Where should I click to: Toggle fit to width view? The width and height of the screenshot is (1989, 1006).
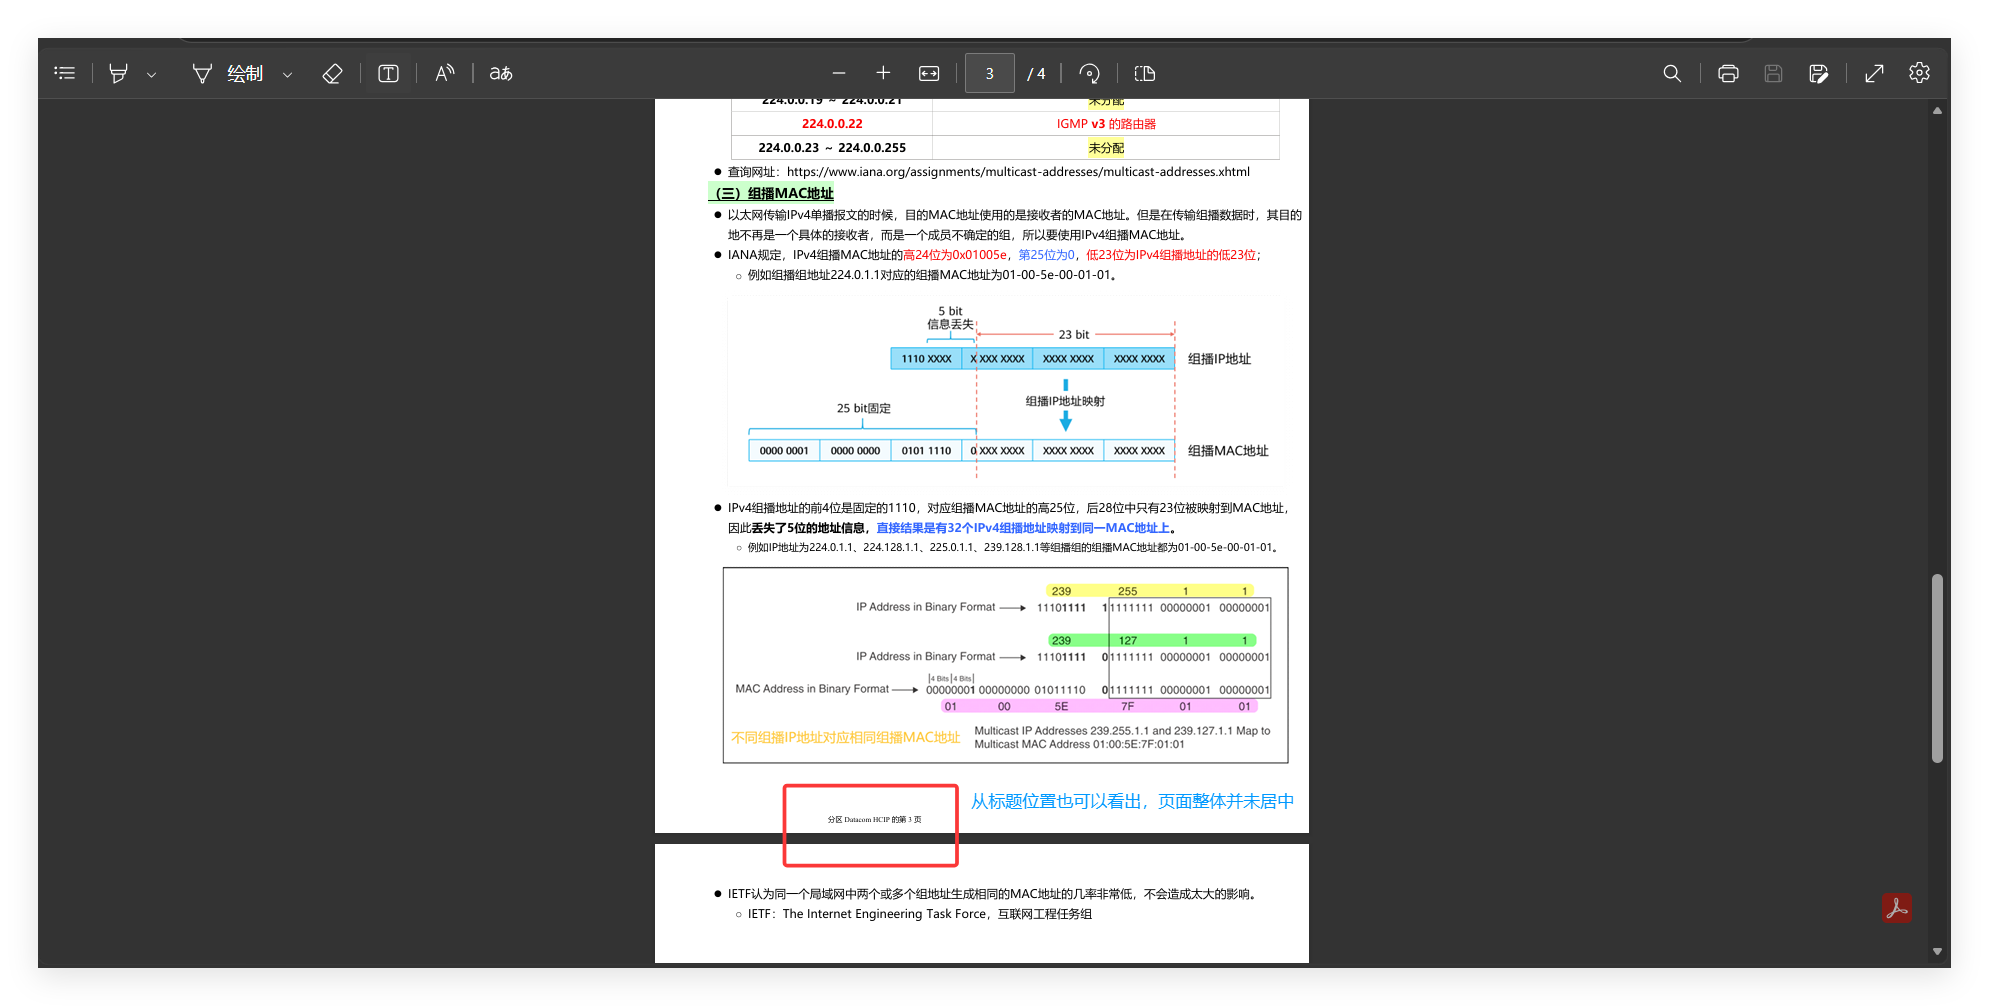929,73
